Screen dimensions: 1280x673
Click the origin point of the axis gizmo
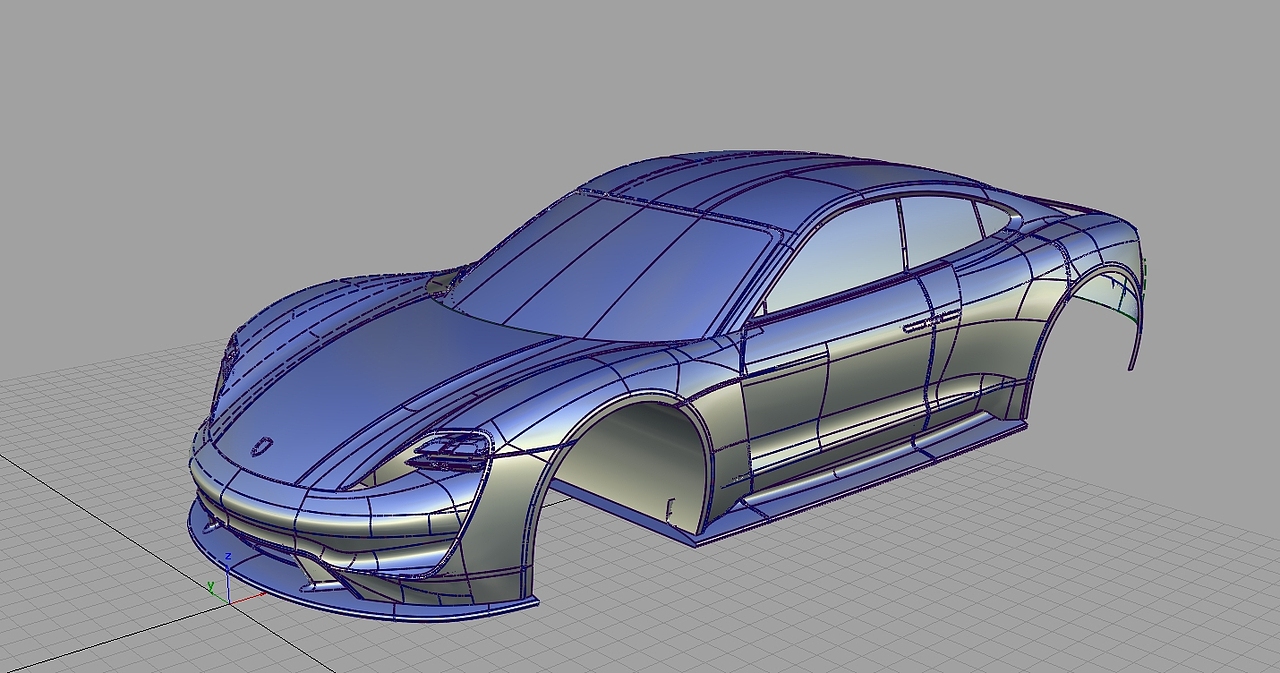230,603
